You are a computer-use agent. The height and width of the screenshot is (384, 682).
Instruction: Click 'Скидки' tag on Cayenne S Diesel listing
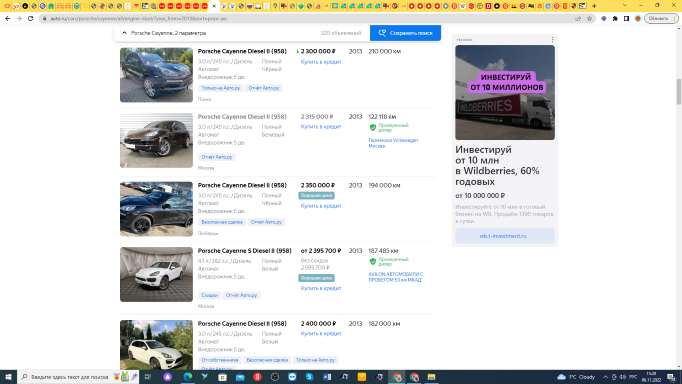210,295
